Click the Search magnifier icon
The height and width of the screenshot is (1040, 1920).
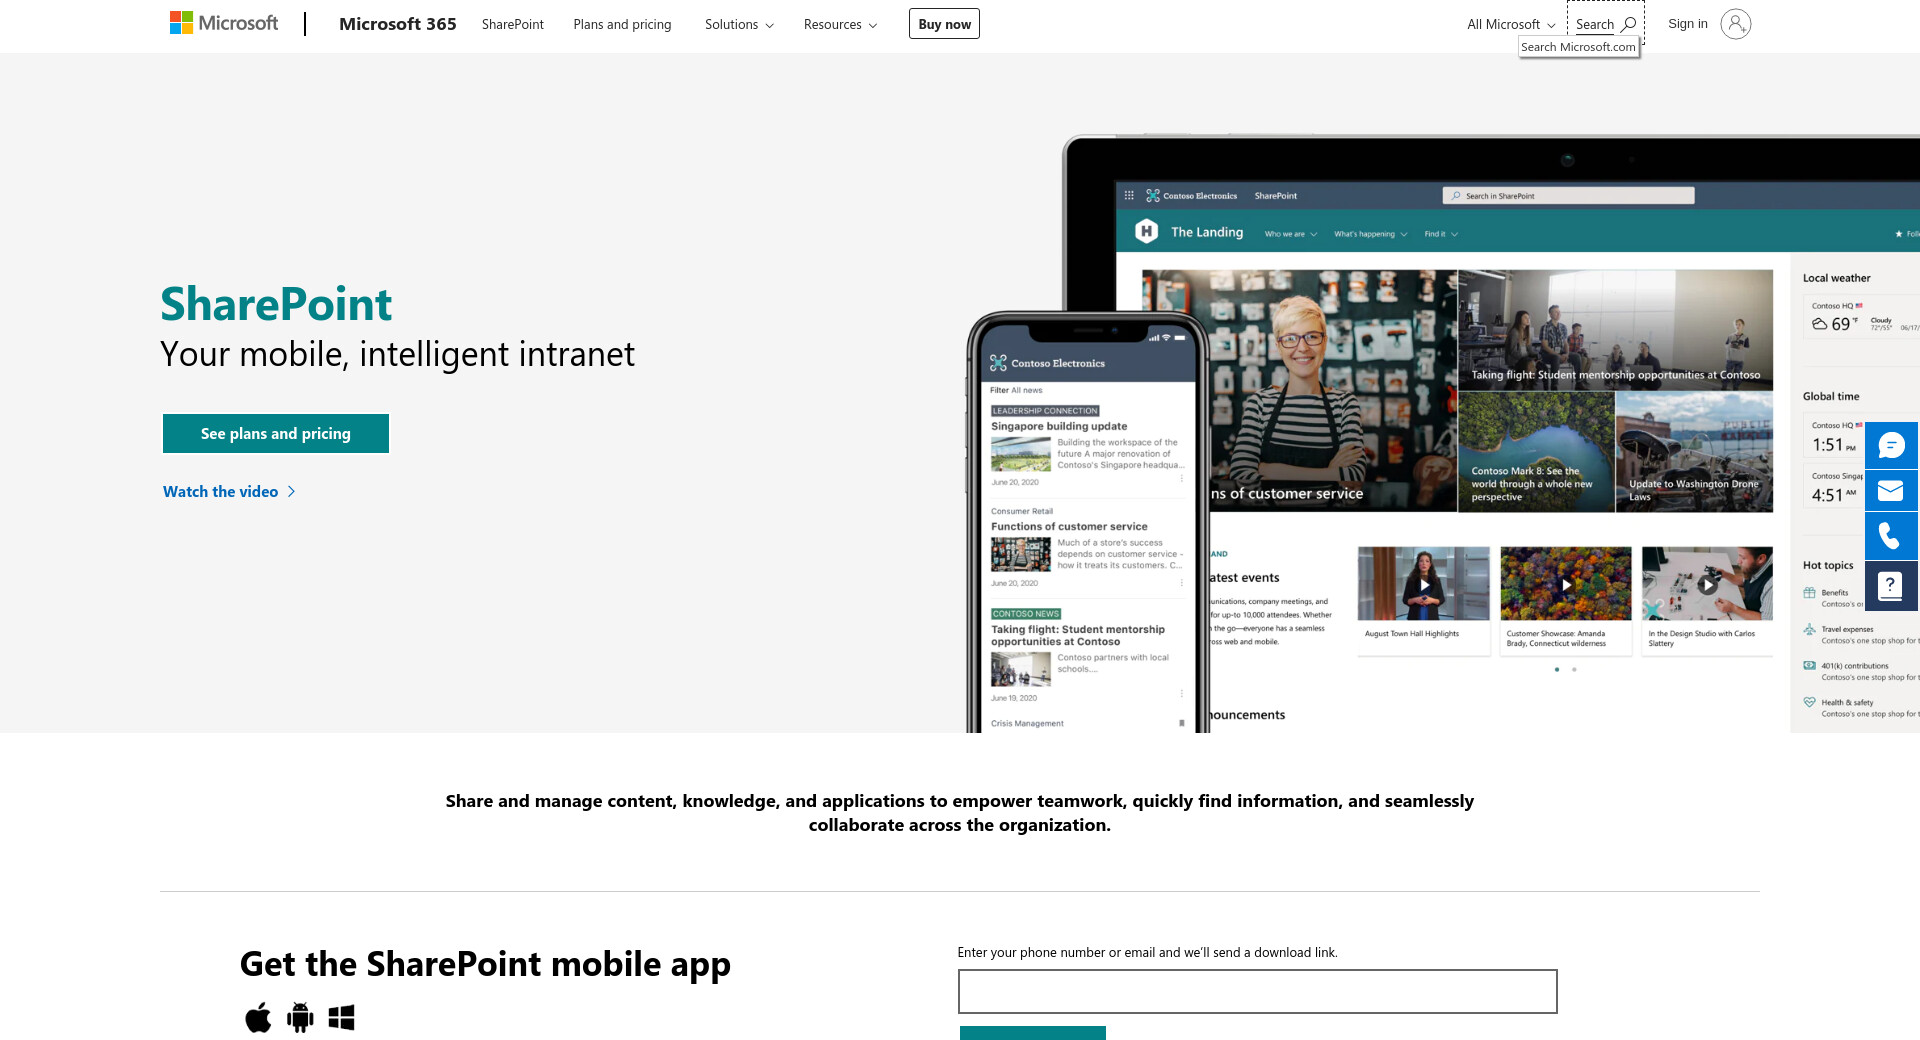(x=1628, y=24)
